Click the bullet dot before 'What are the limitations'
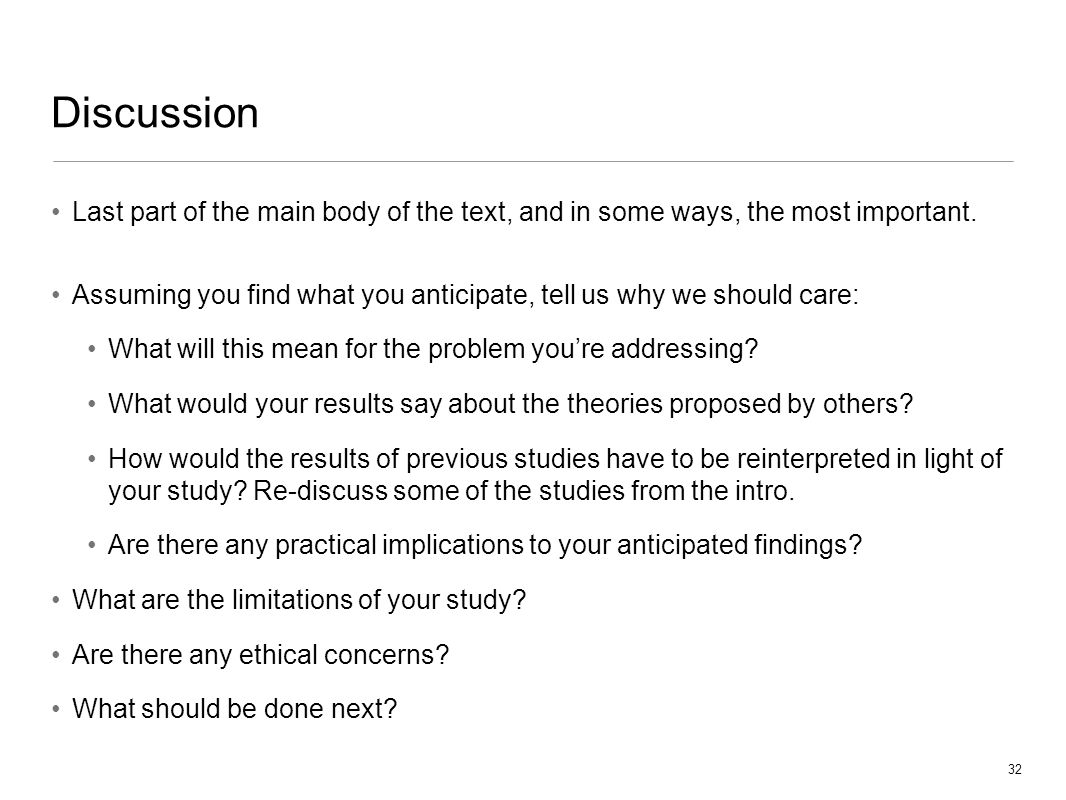The height and width of the screenshot is (800, 1066). 56,600
